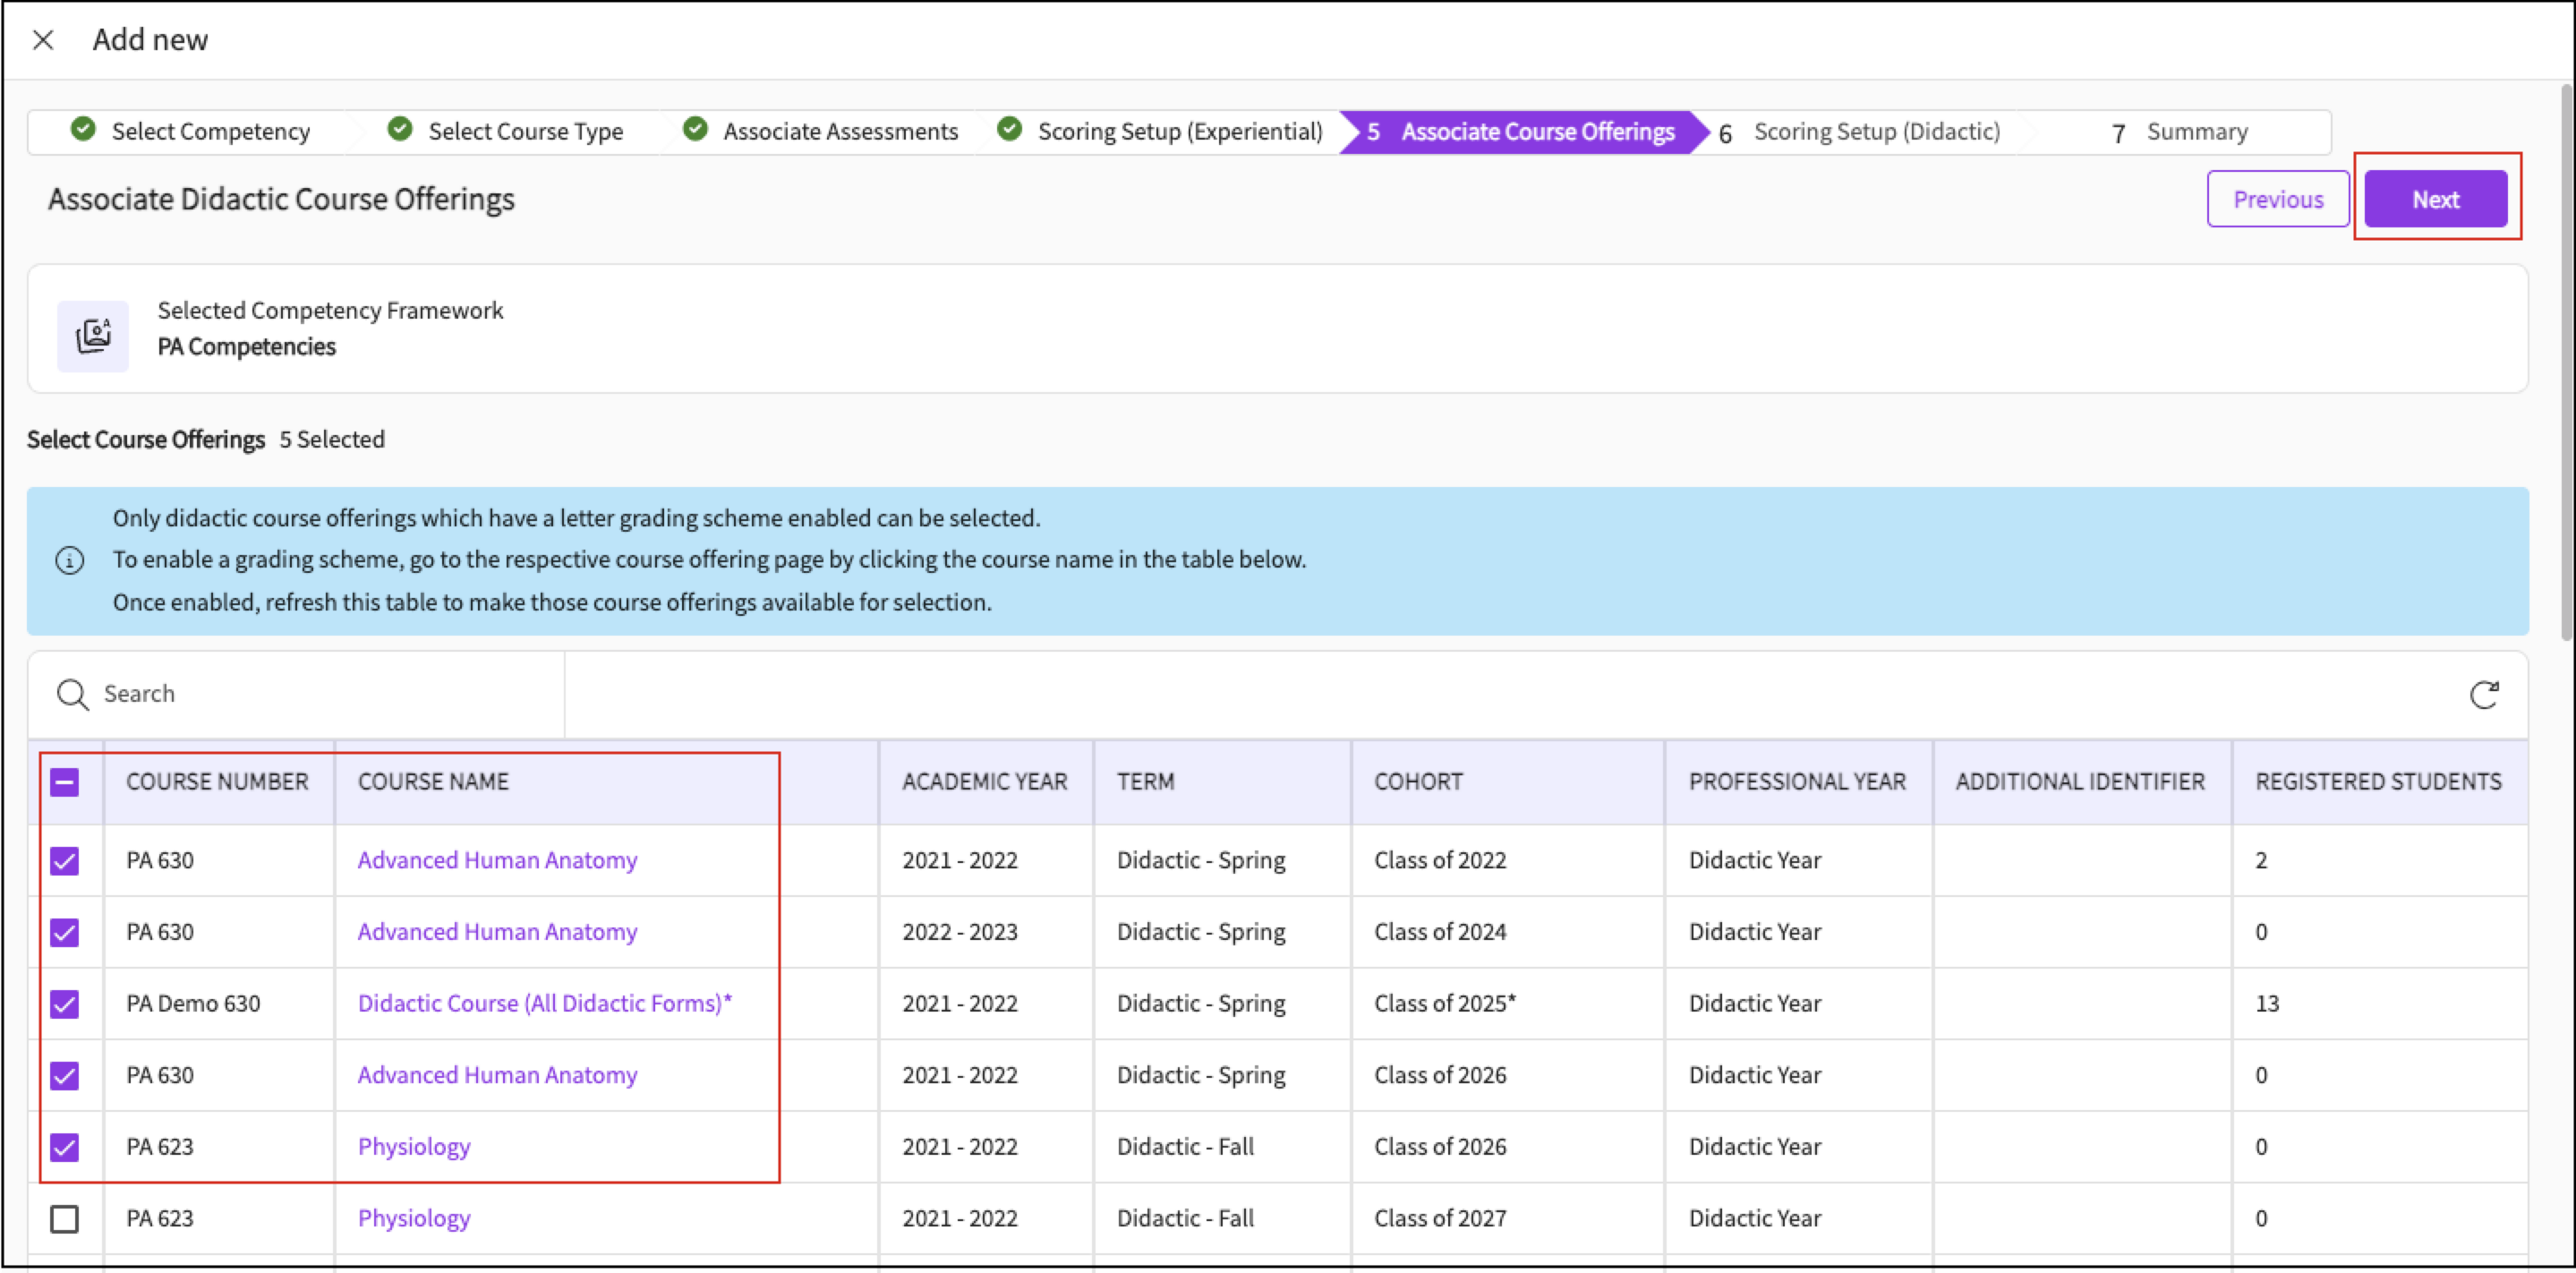Click green checkmark beside Associate Assessments

(695, 130)
